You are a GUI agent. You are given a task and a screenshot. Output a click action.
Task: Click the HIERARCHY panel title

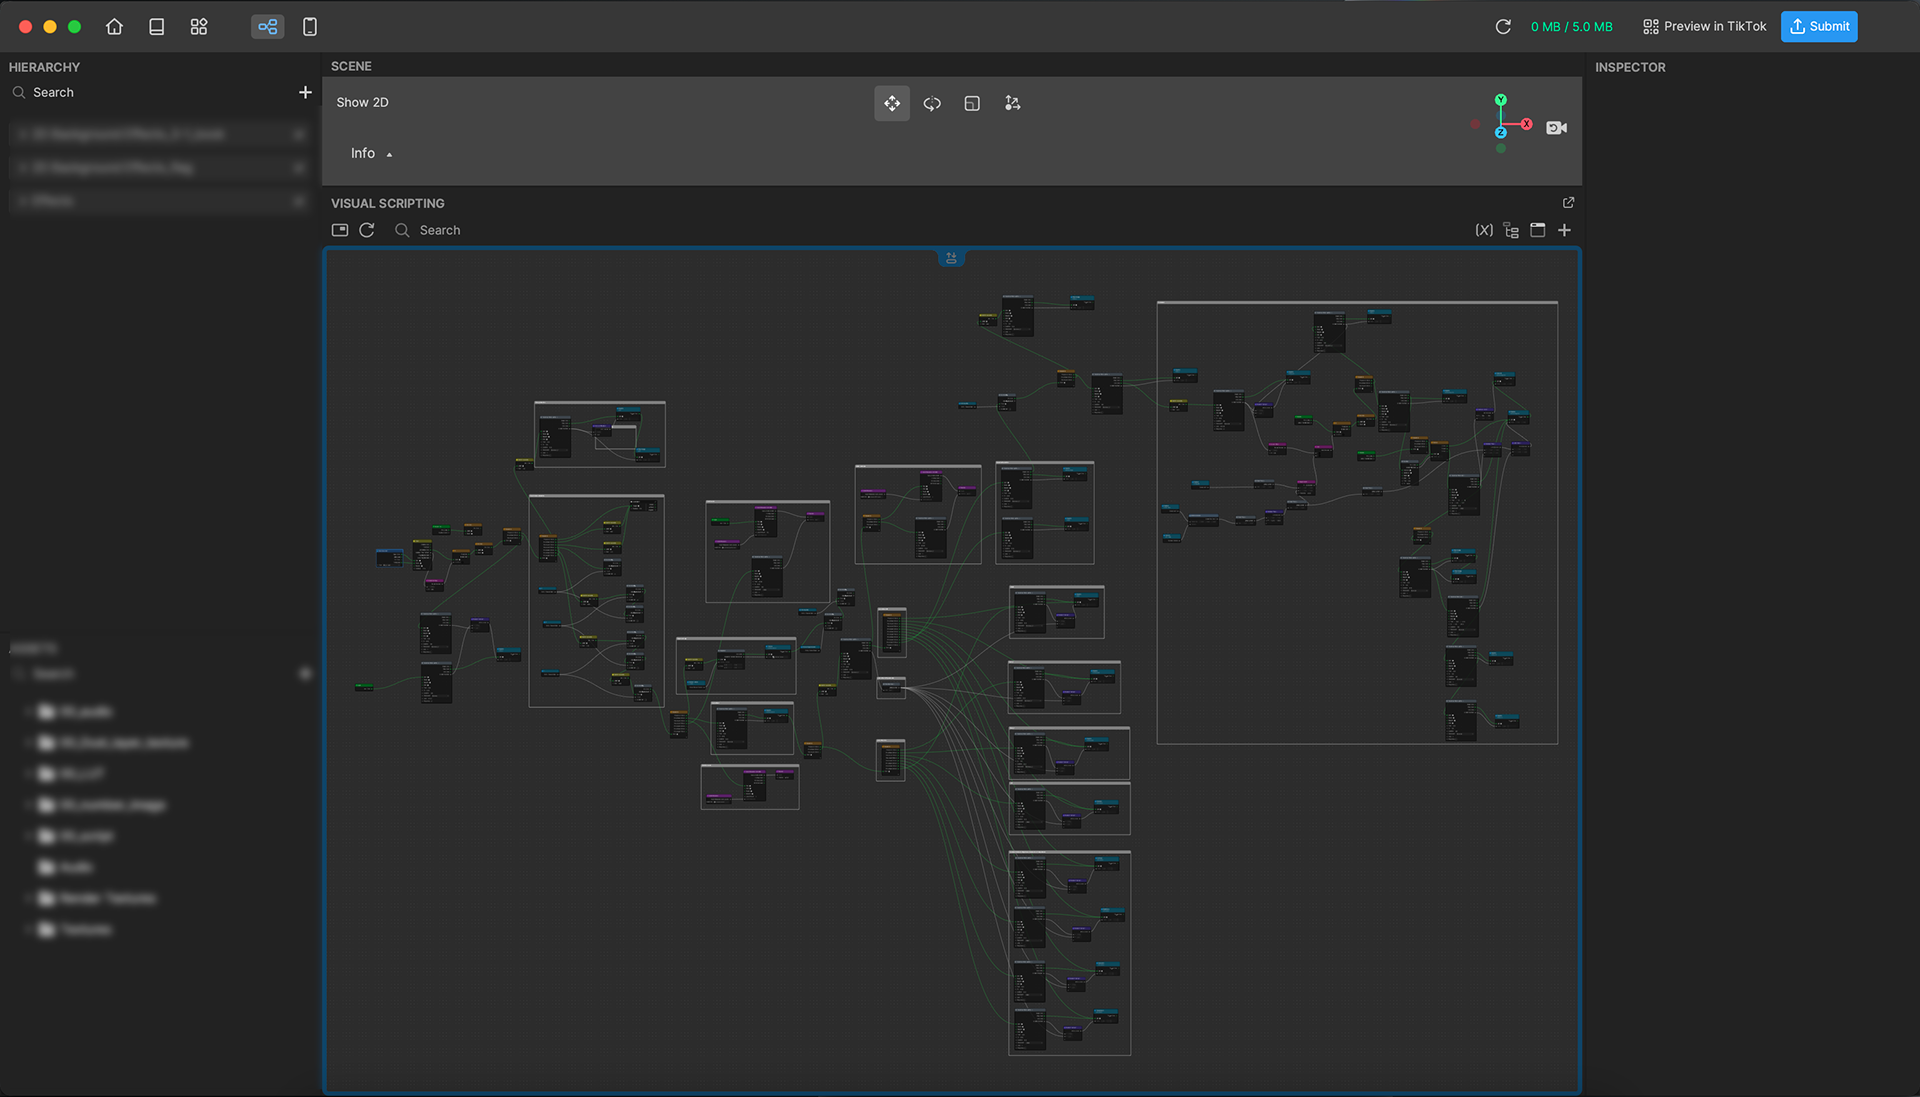pos(44,68)
